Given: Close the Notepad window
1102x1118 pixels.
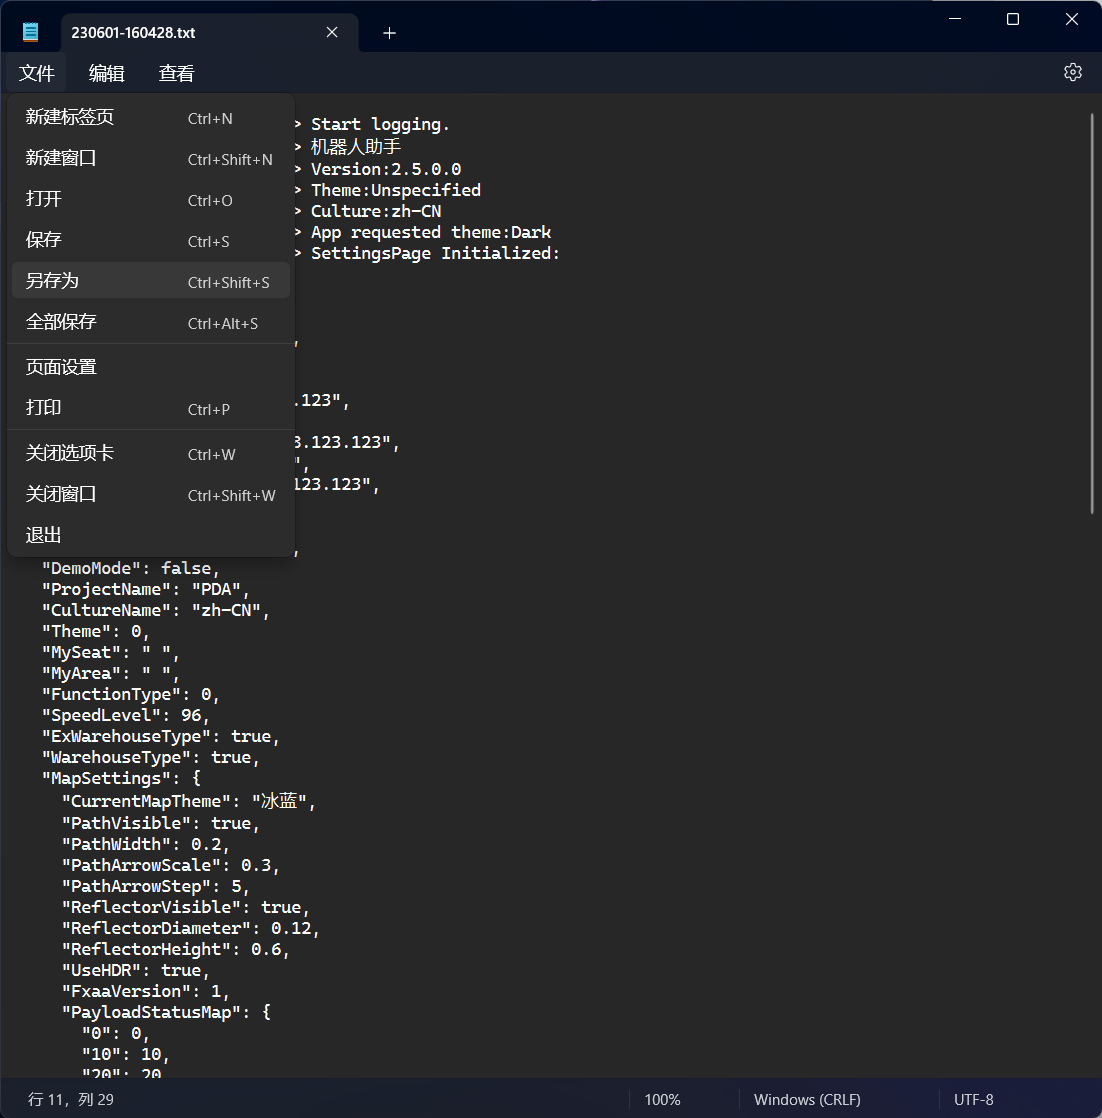Looking at the screenshot, I should tap(1071, 19).
